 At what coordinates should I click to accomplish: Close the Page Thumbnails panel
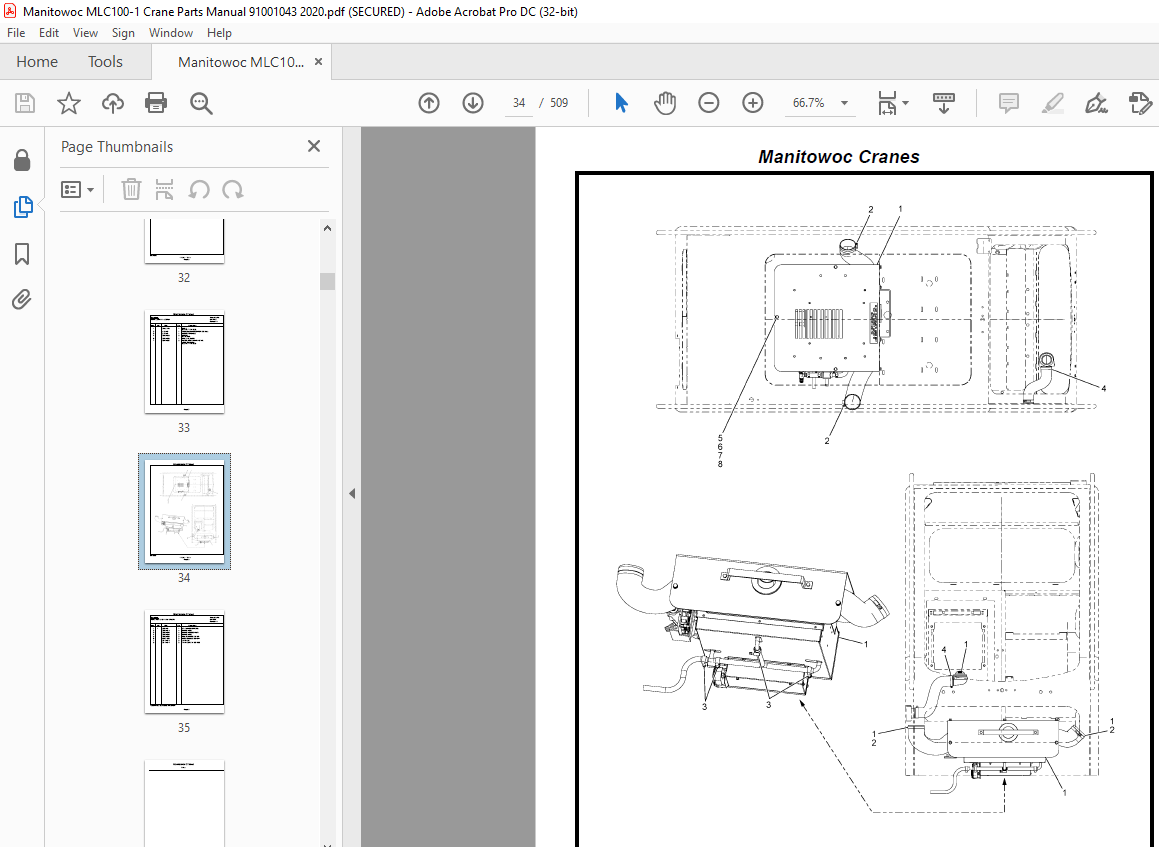click(x=314, y=146)
